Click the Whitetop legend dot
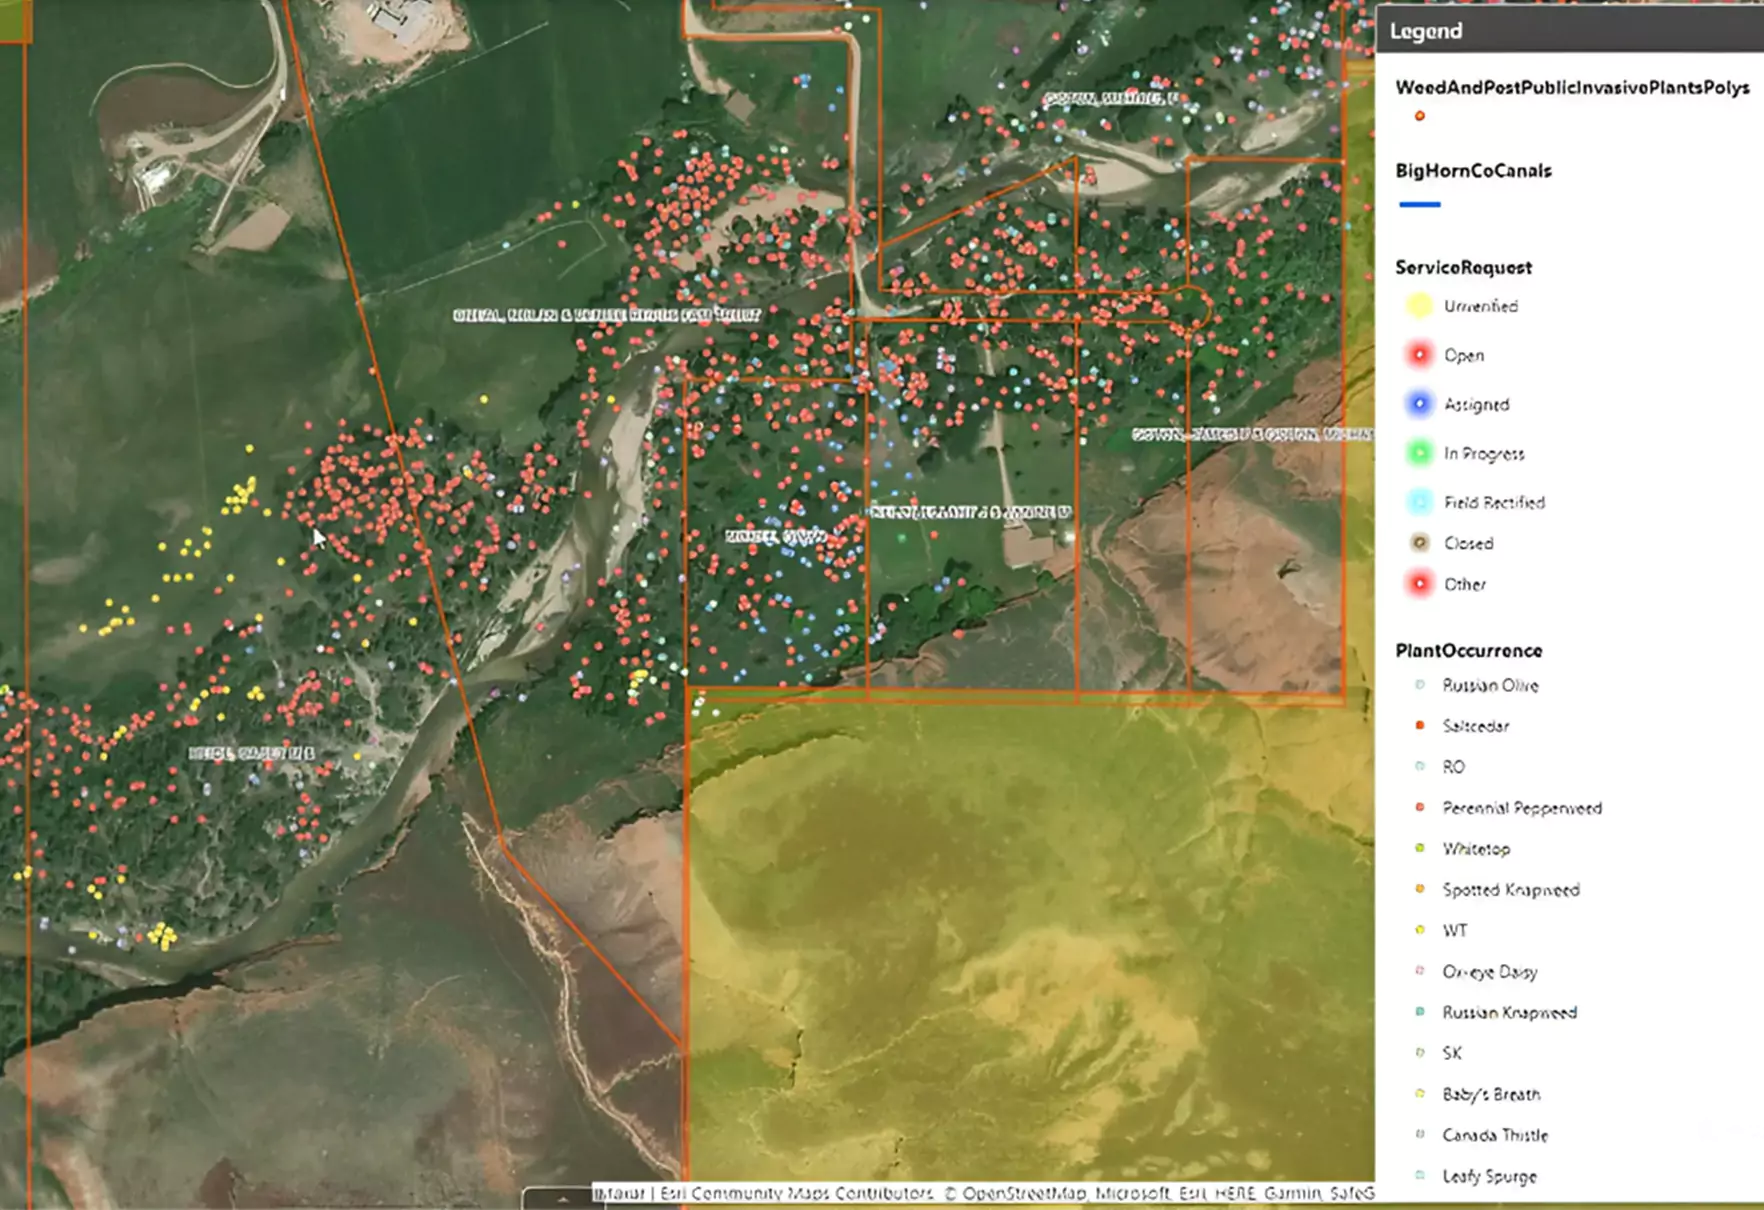1764x1210 pixels. pyautogui.click(x=1419, y=849)
